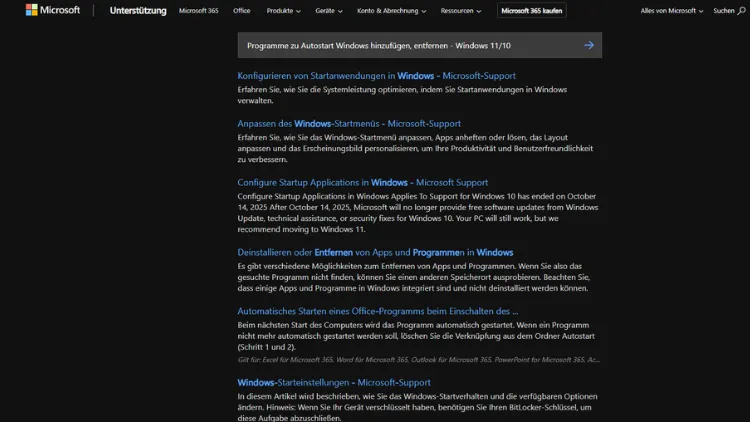Expand the Produkte dropdown
This screenshot has height=422, width=750.
pos(284,11)
